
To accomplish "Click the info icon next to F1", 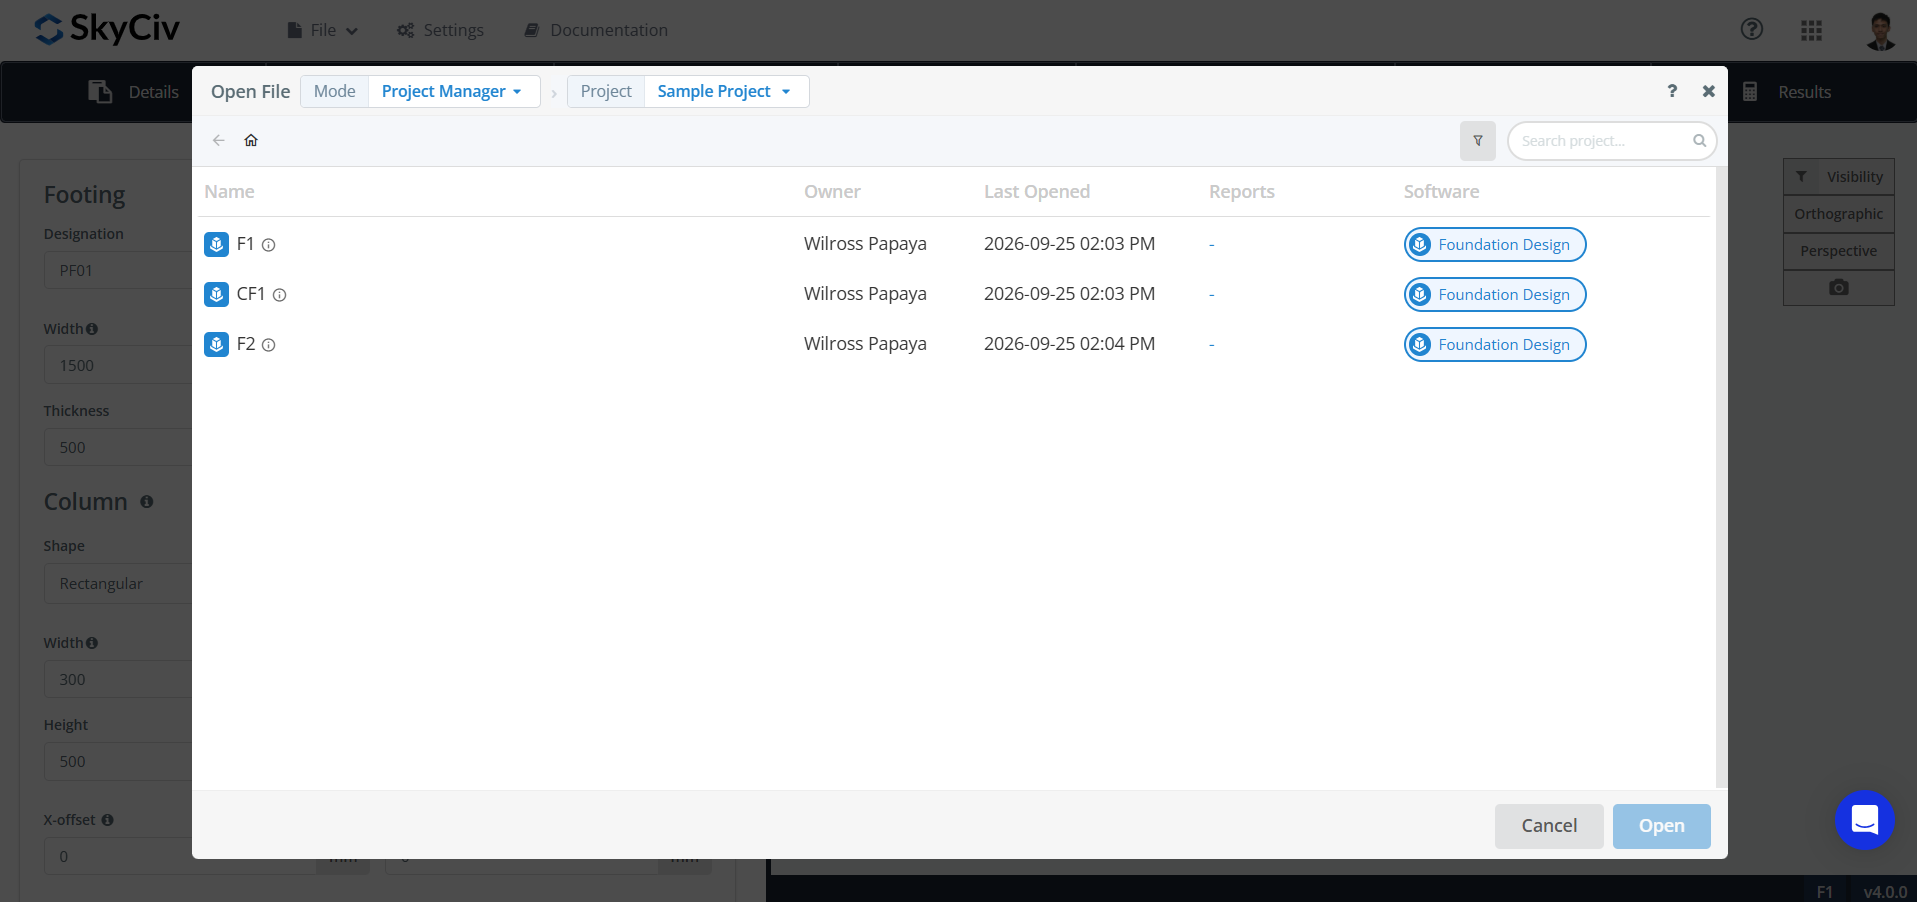I will click(x=269, y=245).
